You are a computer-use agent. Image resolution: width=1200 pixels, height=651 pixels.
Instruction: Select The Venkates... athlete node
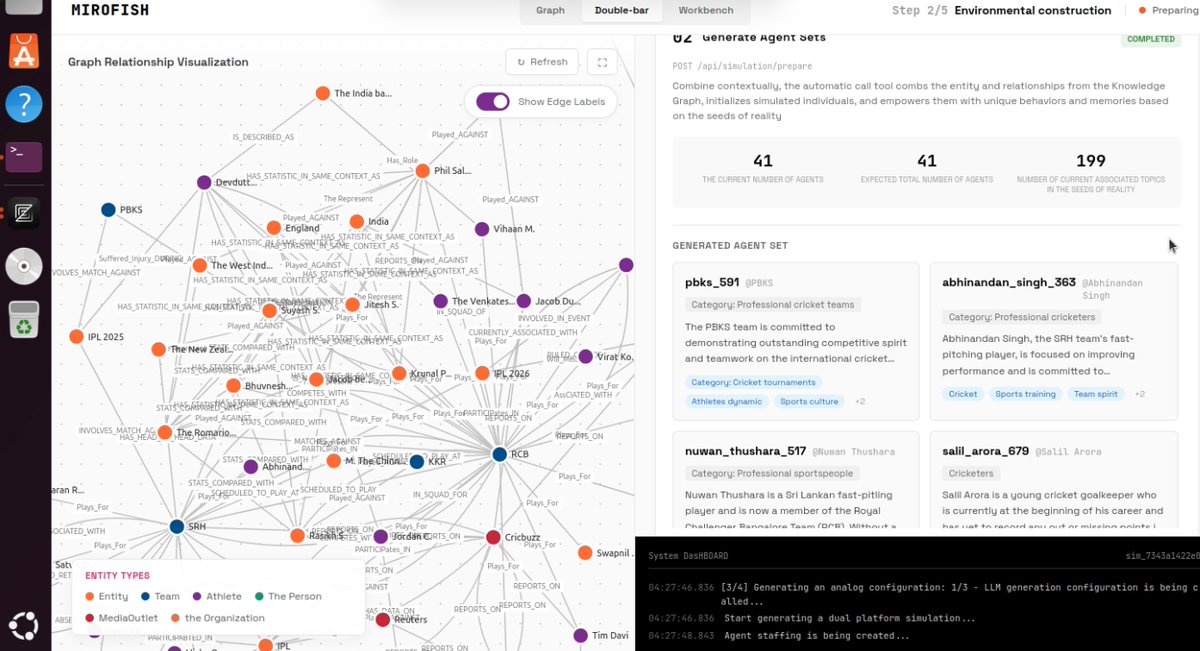tap(440, 301)
